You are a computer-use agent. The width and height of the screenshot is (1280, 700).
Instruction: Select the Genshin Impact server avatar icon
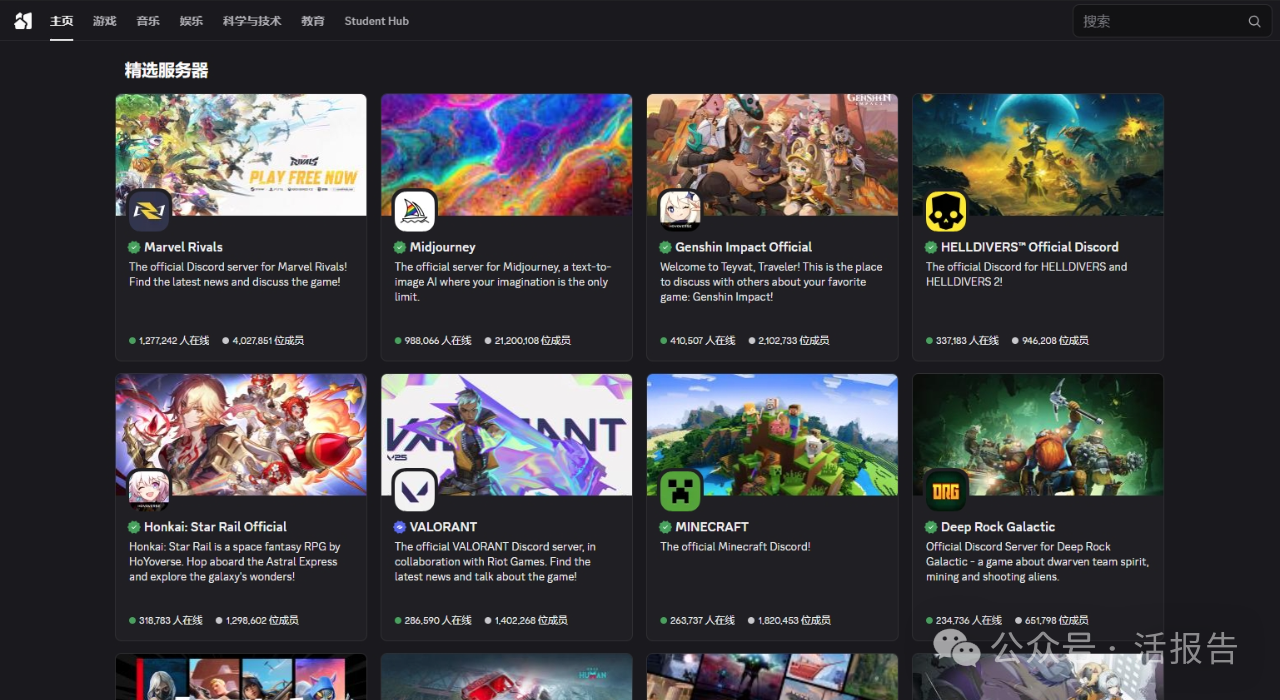coord(680,211)
